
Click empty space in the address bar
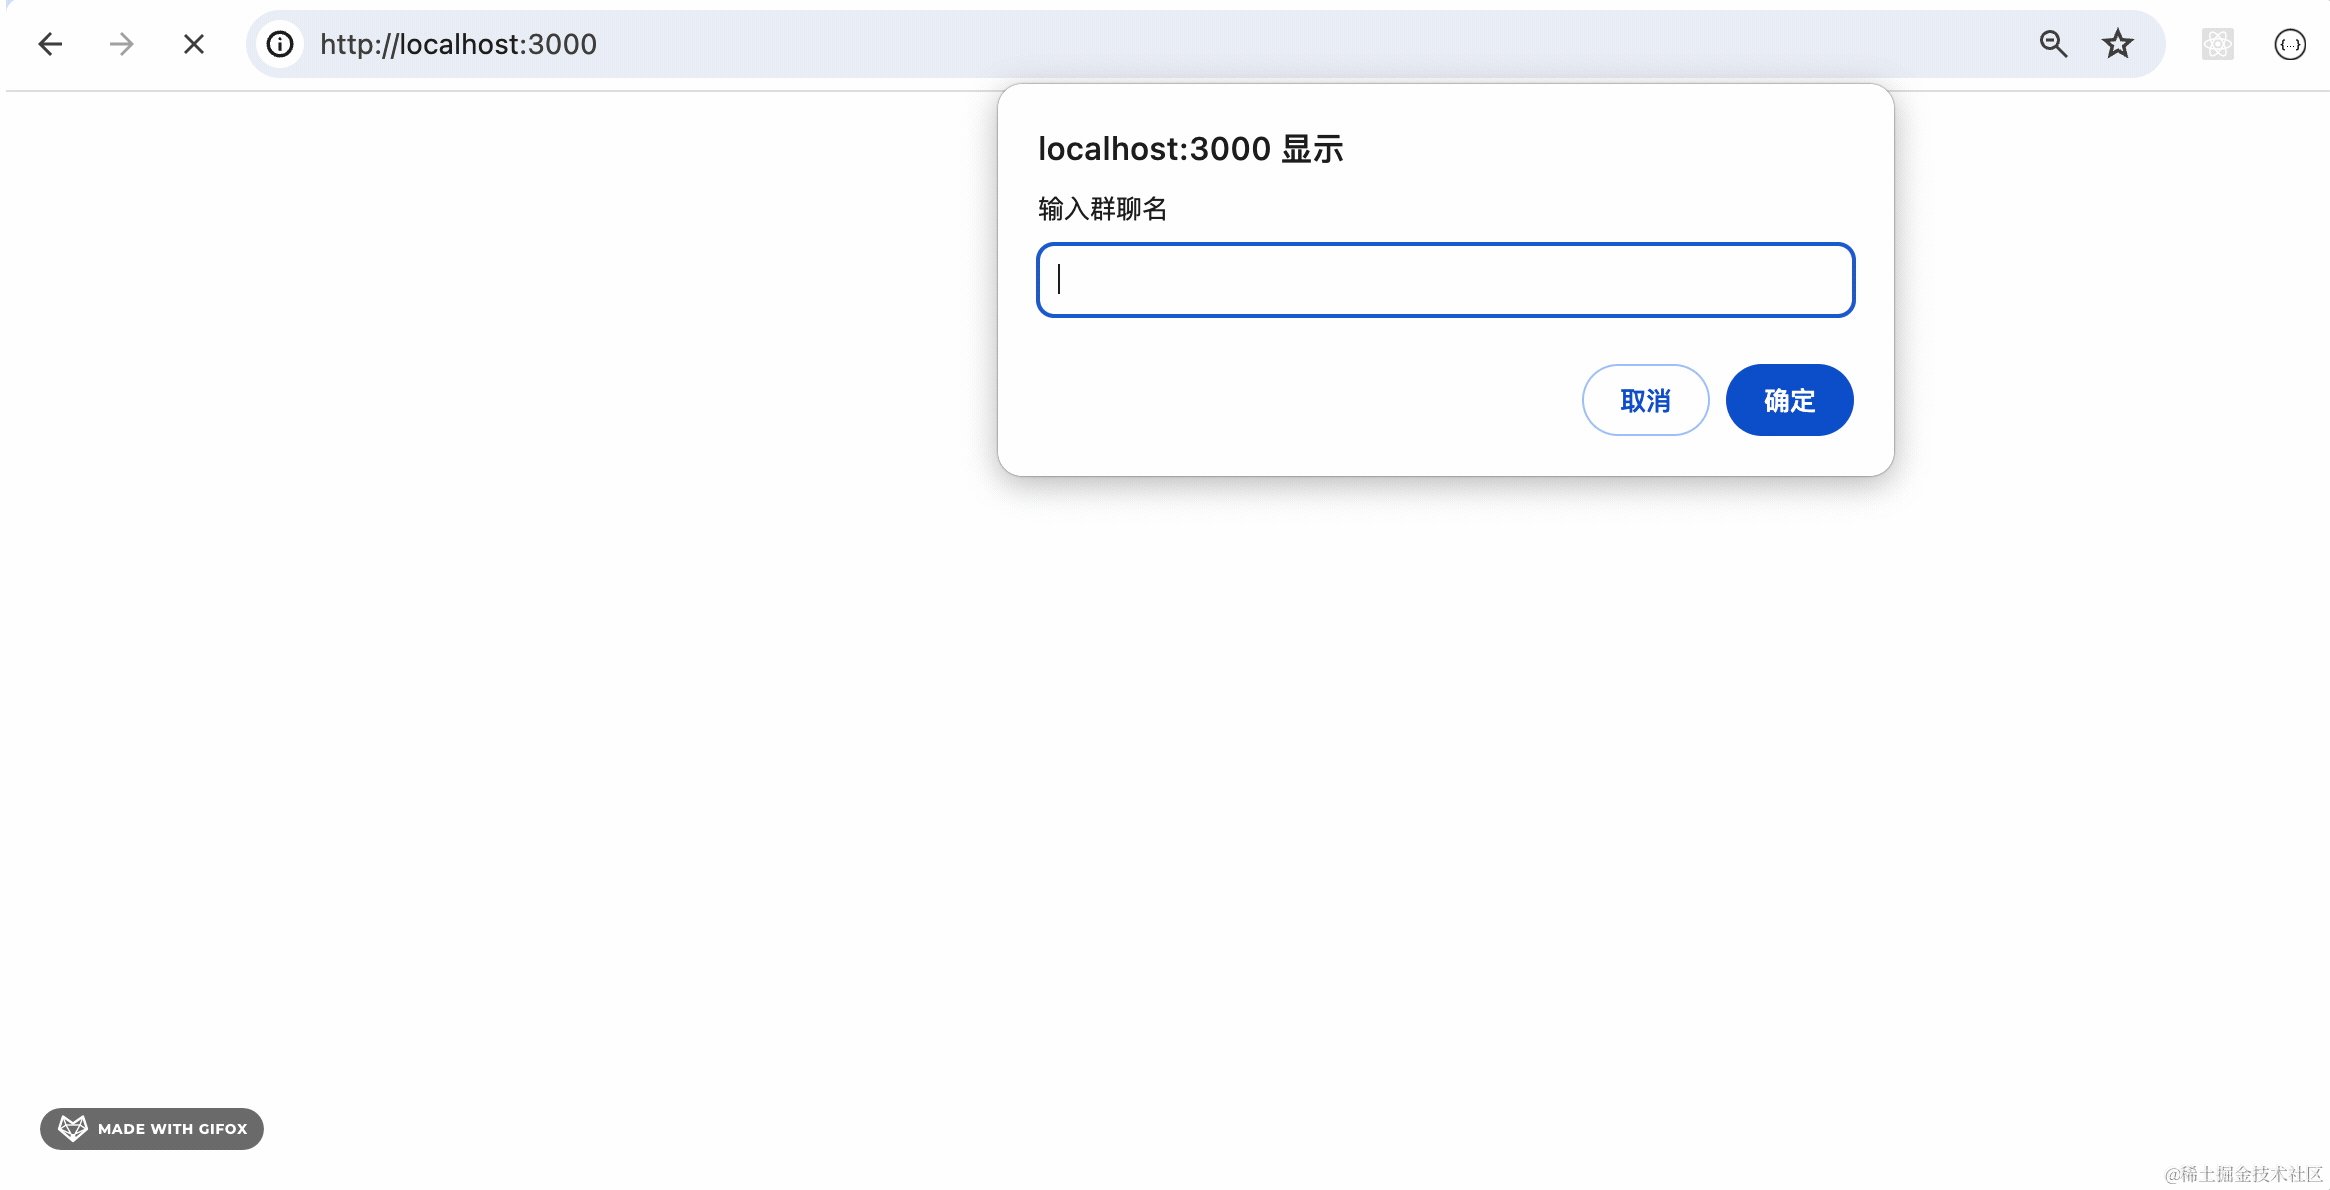point(1300,44)
